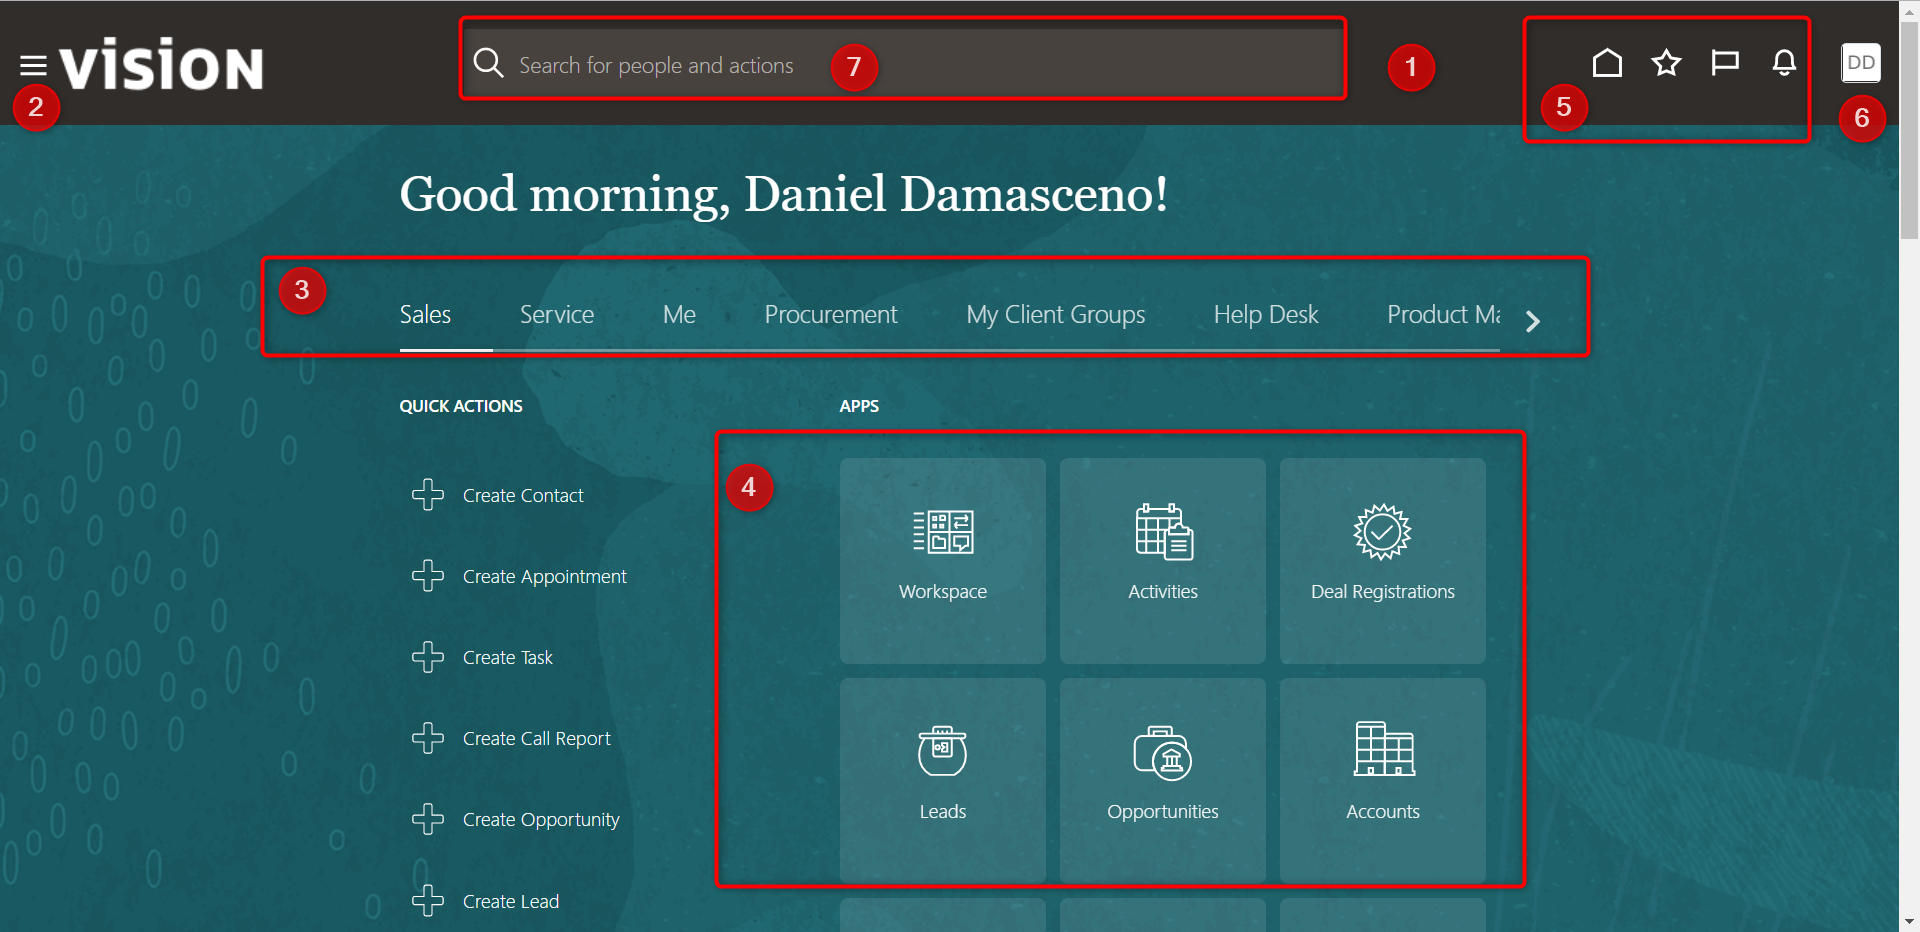Go to My Client Groups tab
This screenshot has width=1920, height=932.
pos(1055,315)
